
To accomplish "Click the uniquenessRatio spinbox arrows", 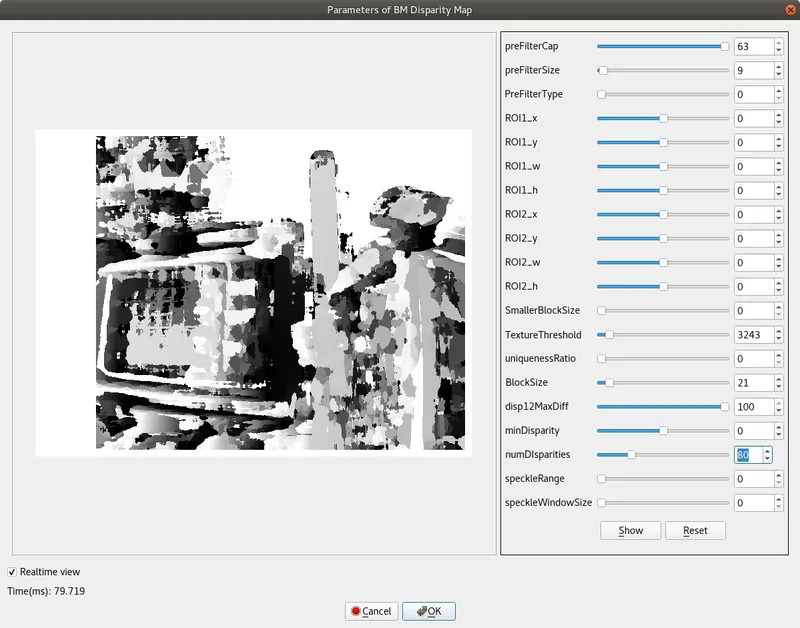I will [779, 359].
